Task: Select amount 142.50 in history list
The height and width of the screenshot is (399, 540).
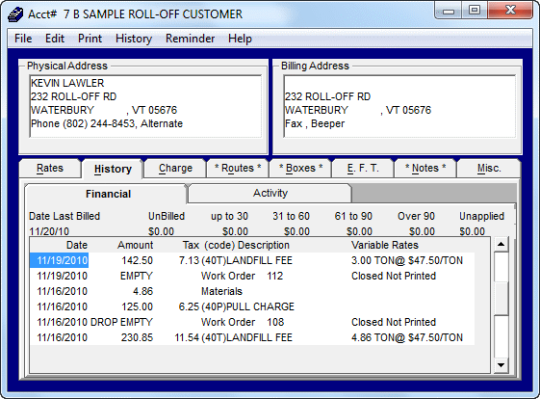Action: [137, 260]
